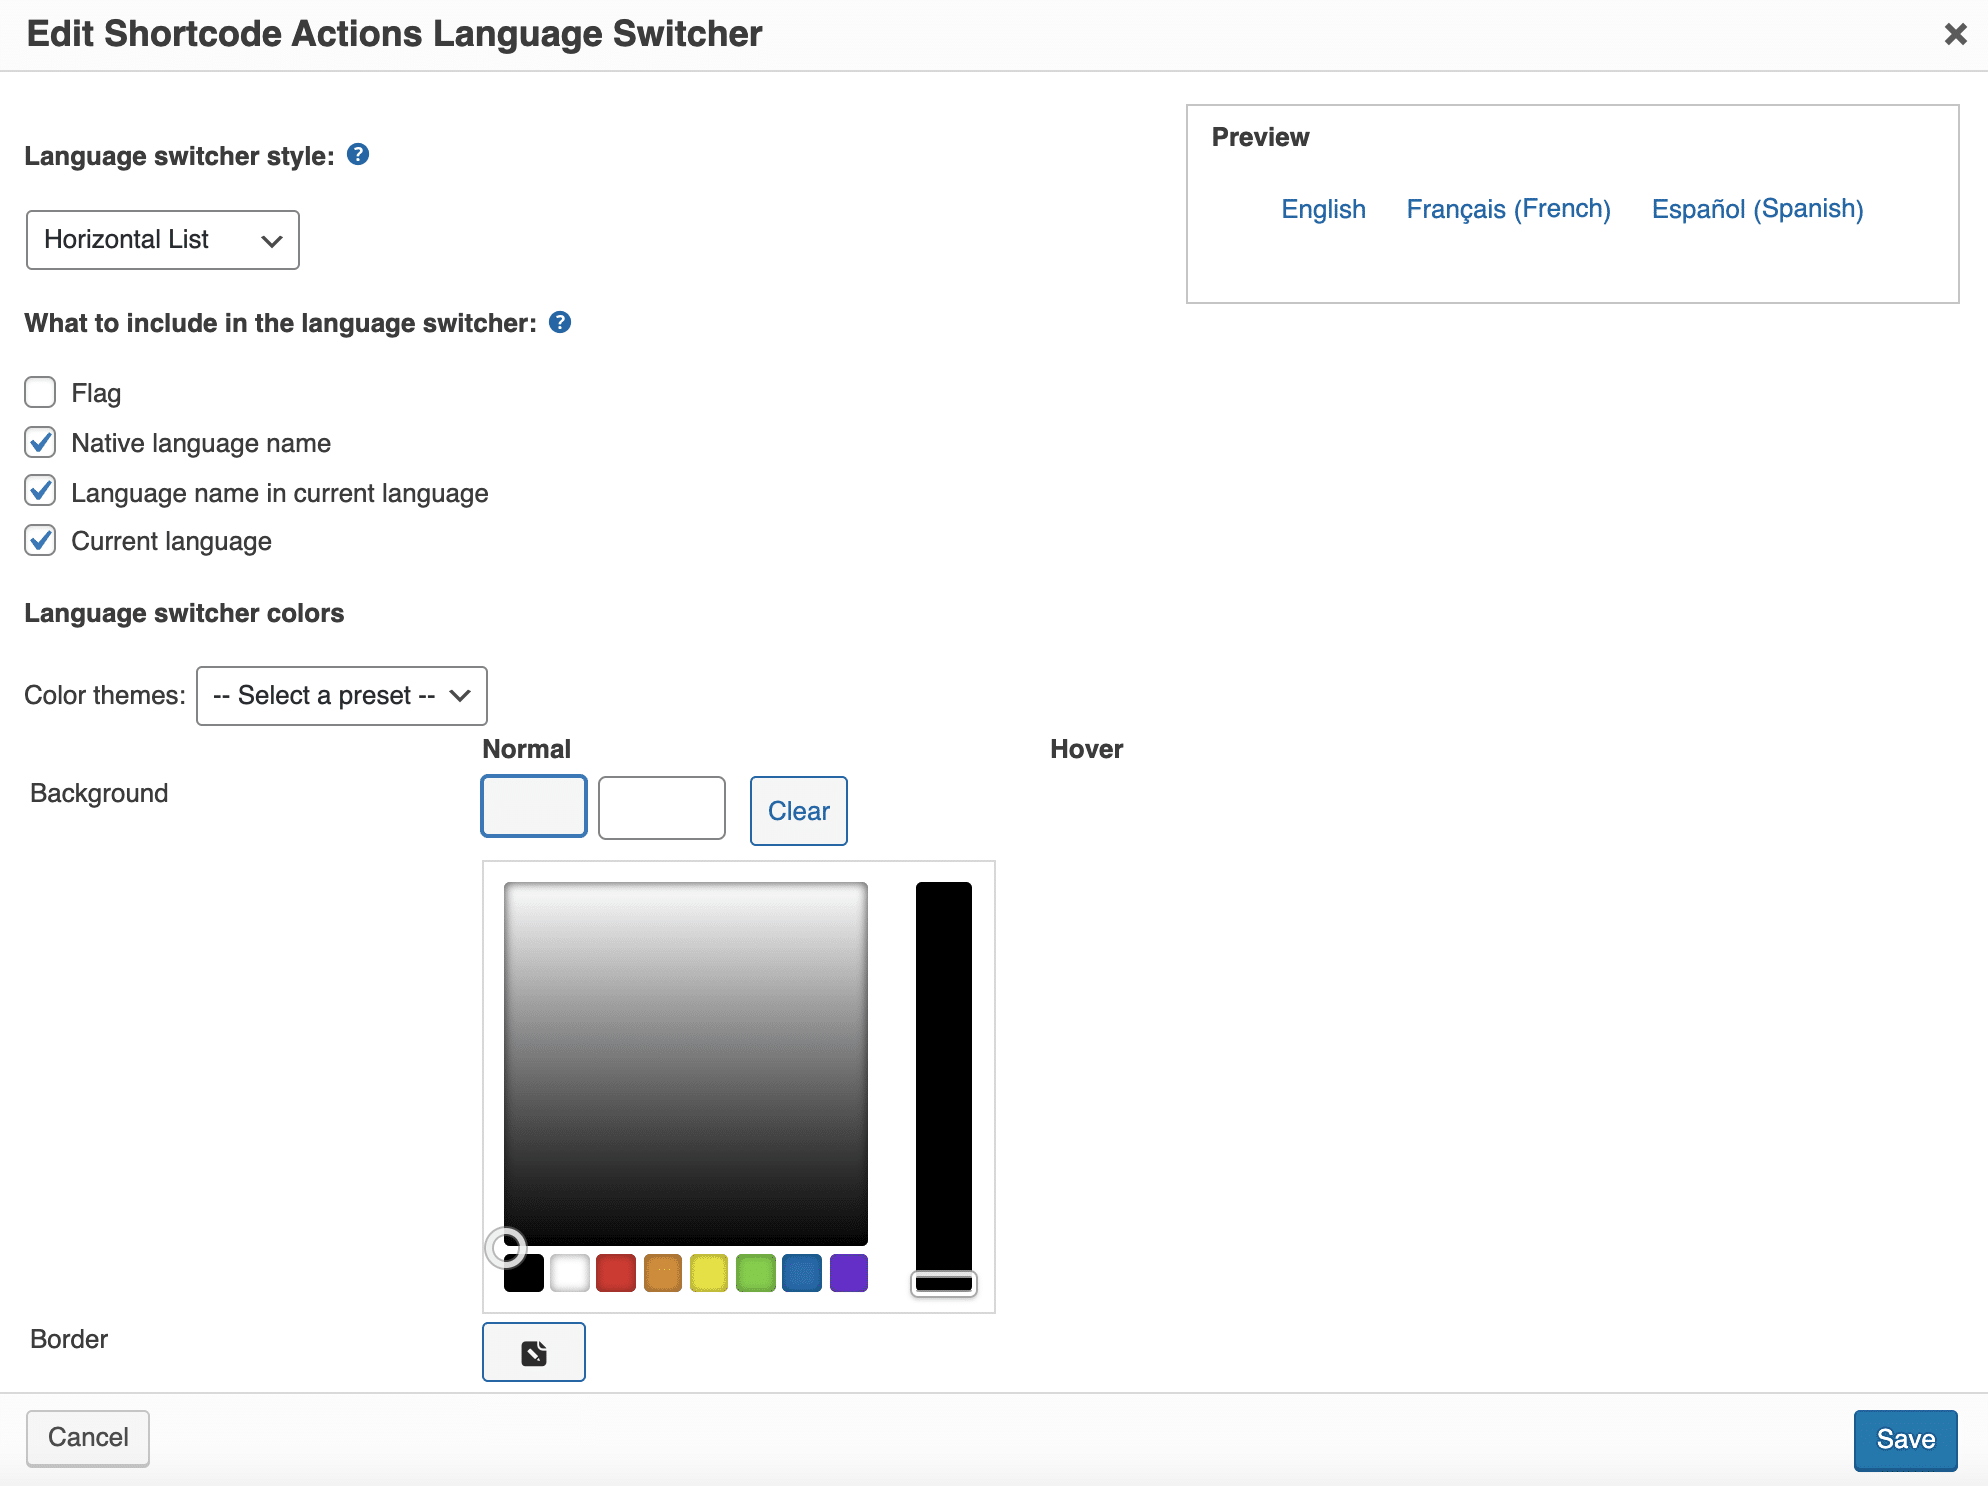This screenshot has width=1988, height=1486.
Task: Enable the Flag checkbox
Action: (39, 392)
